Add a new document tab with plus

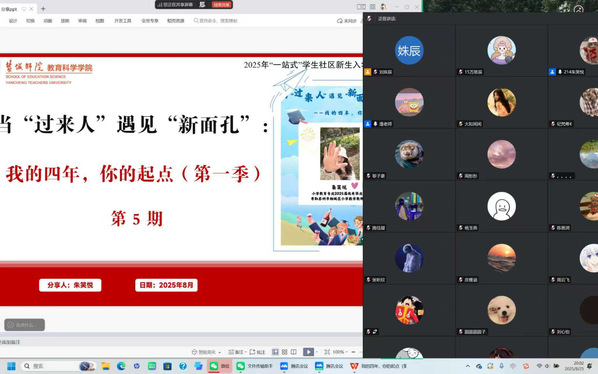[x=43, y=8]
